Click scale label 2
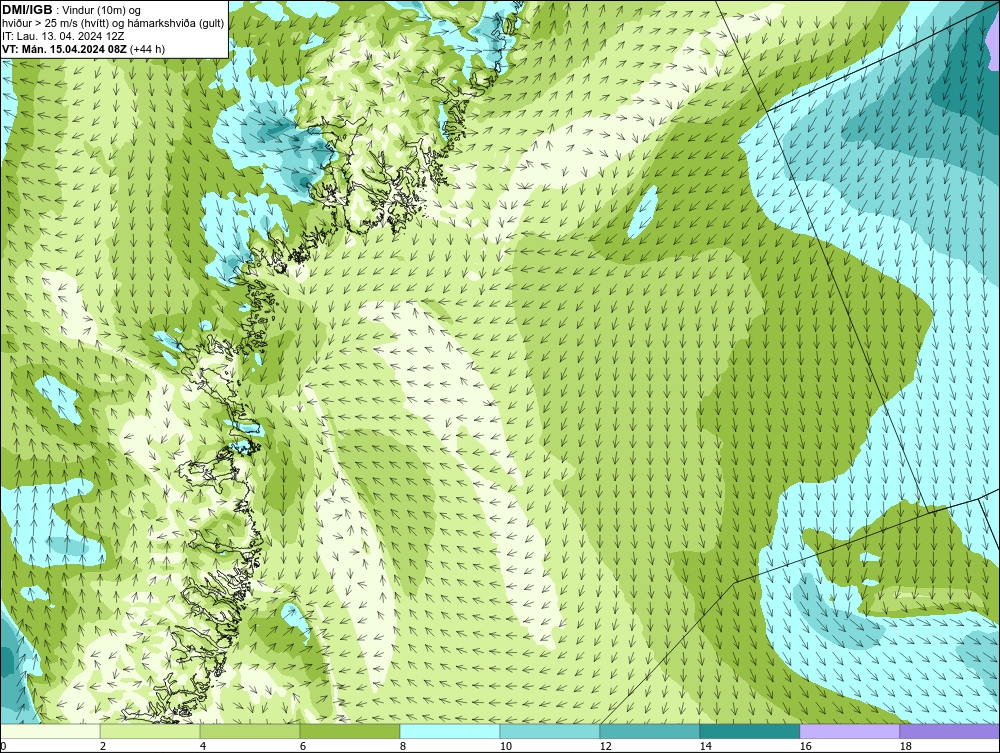This screenshot has height=753, width=1000. tap(103, 746)
